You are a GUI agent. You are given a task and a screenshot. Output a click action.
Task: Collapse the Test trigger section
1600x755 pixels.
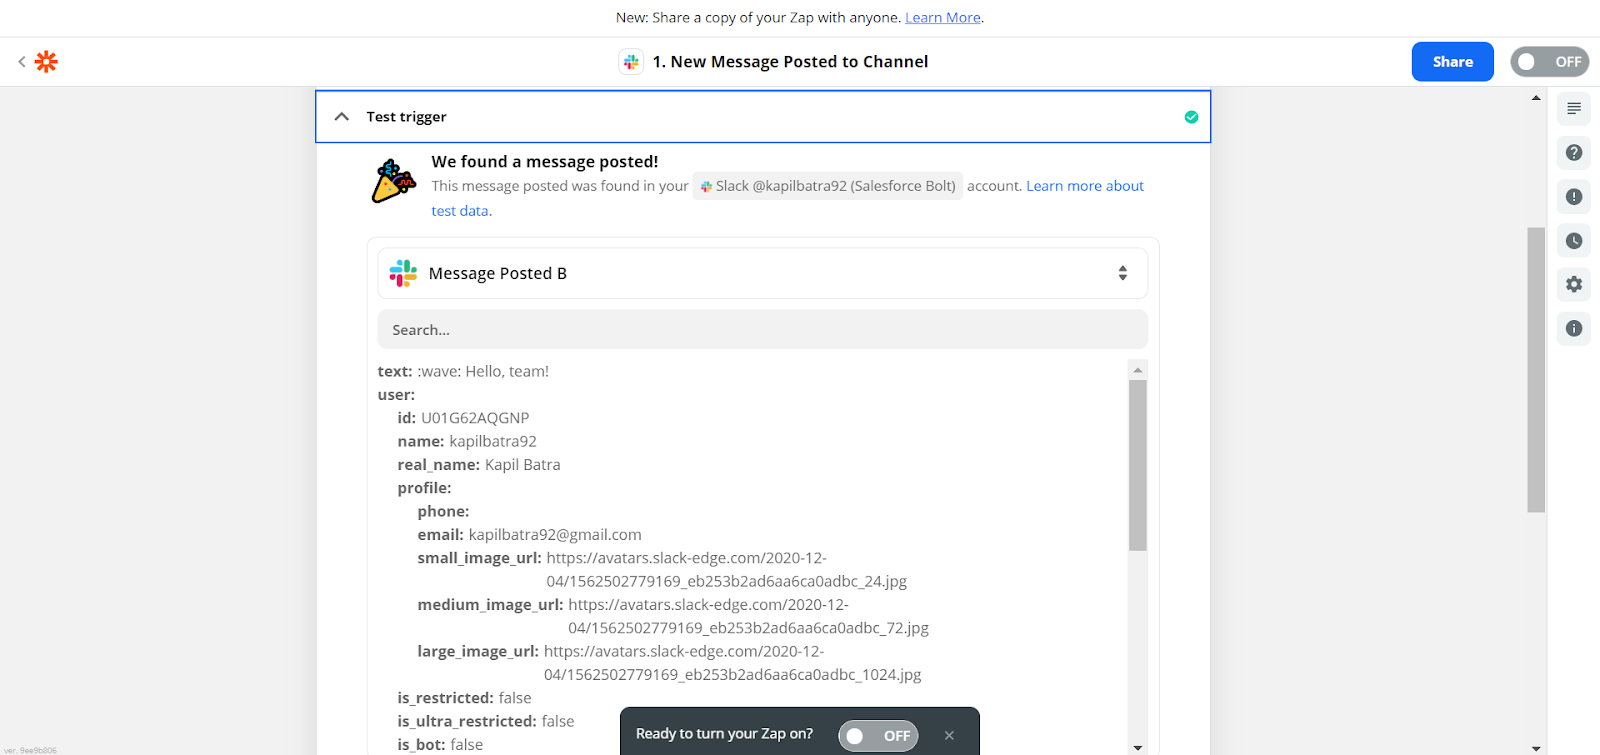[x=342, y=117]
